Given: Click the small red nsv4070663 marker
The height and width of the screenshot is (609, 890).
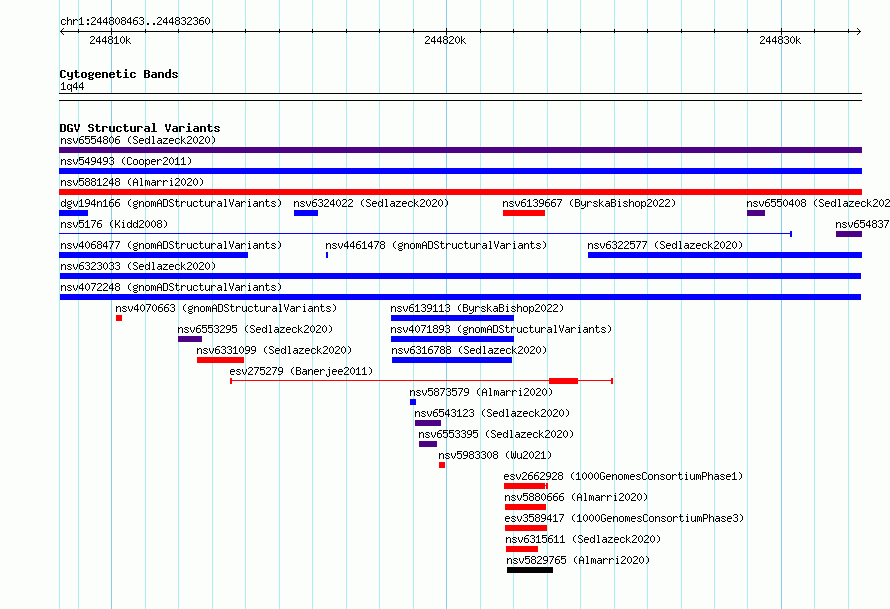Looking at the screenshot, I should click(x=119, y=318).
